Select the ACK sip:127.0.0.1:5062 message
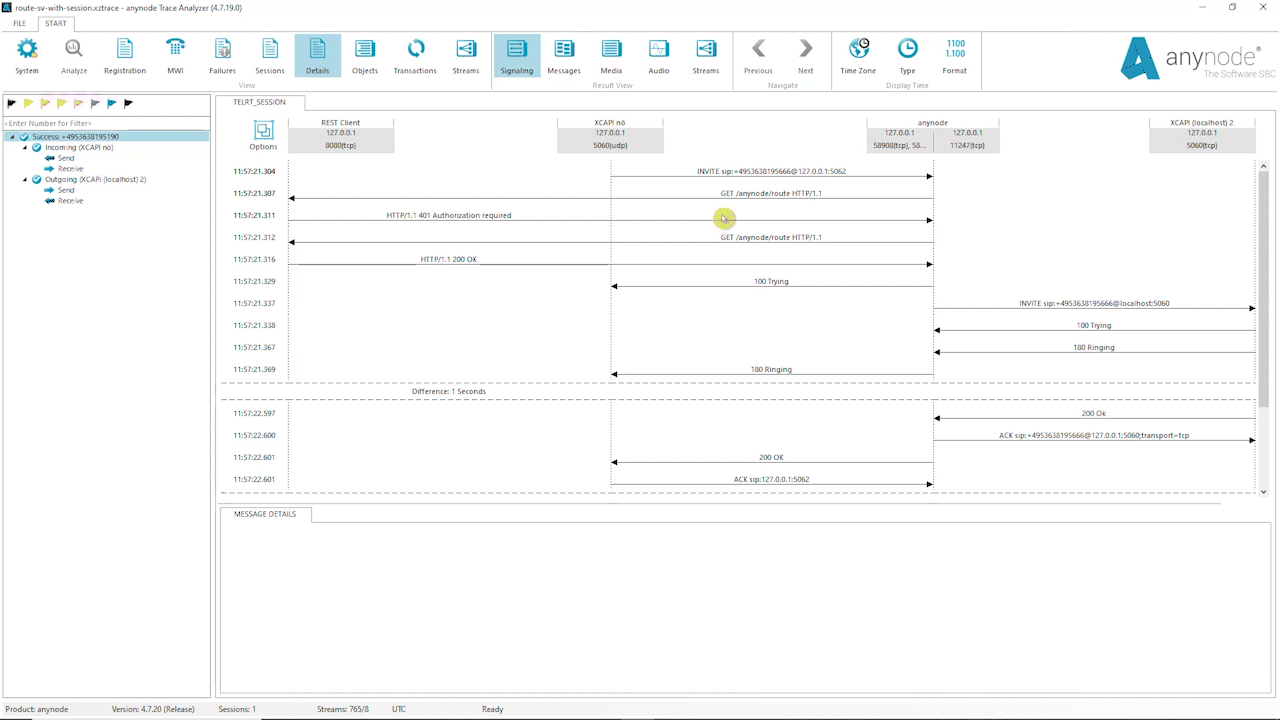The width and height of the screenshot is (1280, 720). tap(771, 480)
